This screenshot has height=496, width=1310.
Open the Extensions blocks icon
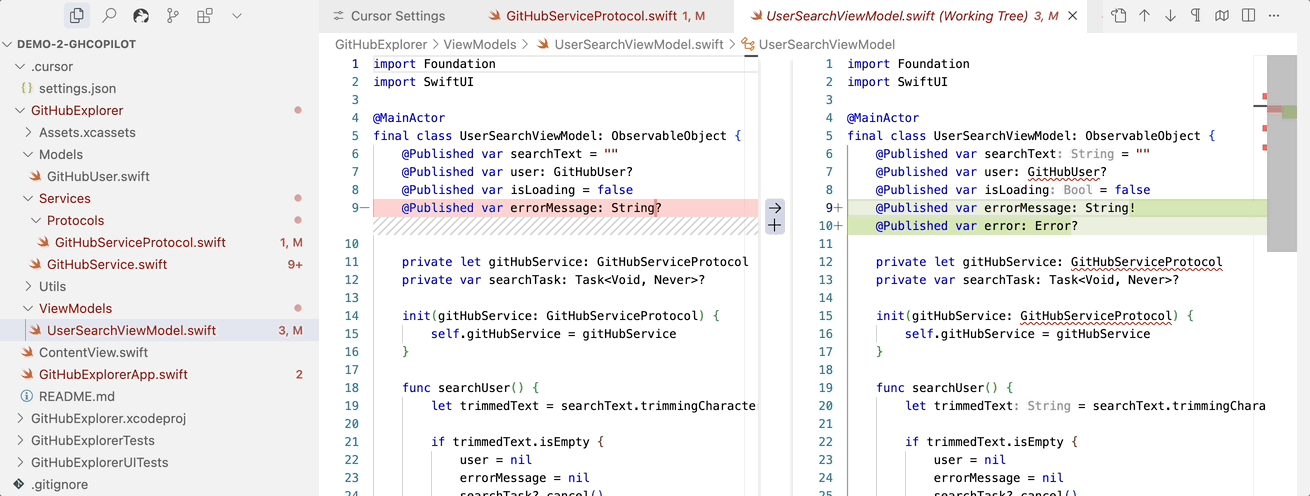[205, 16]
